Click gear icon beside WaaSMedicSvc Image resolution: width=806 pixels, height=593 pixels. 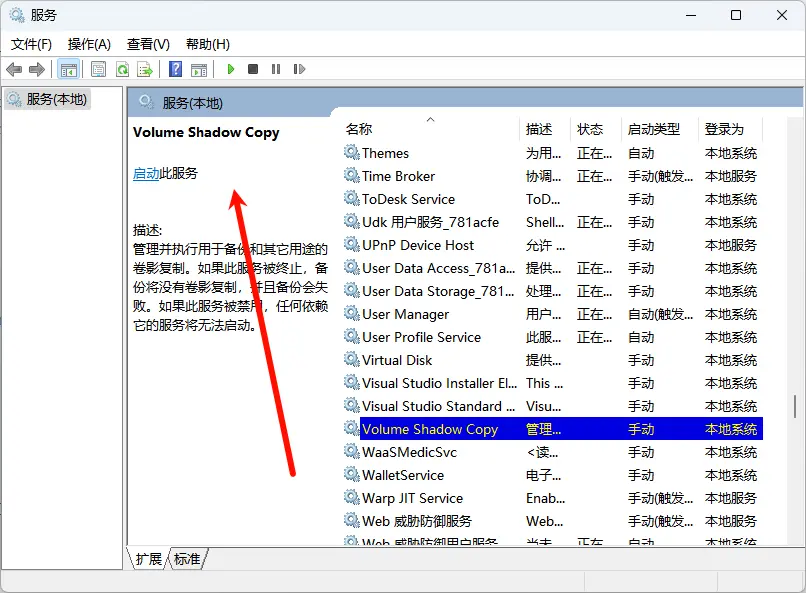[x=352, y=451]
